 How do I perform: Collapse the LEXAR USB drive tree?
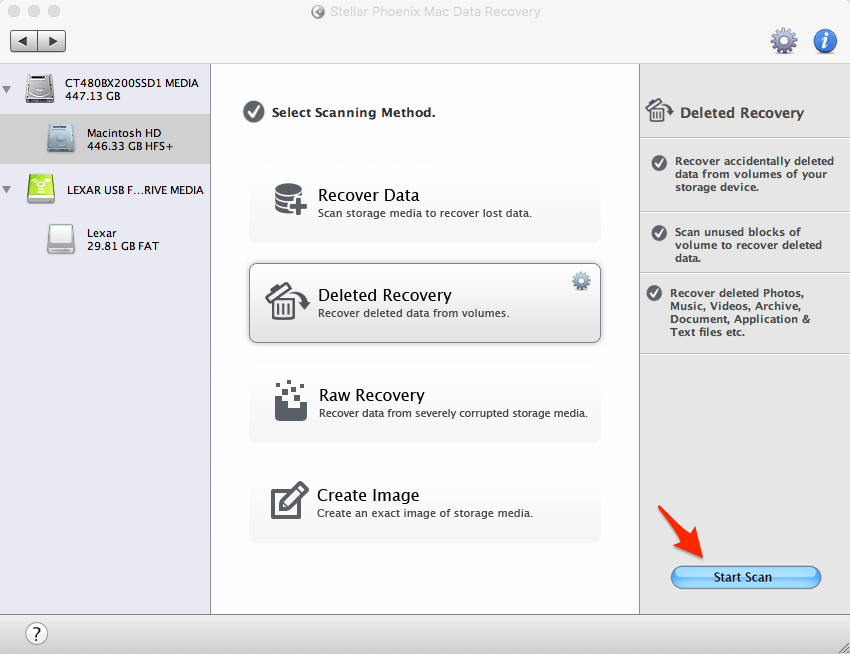coord(8,189)
